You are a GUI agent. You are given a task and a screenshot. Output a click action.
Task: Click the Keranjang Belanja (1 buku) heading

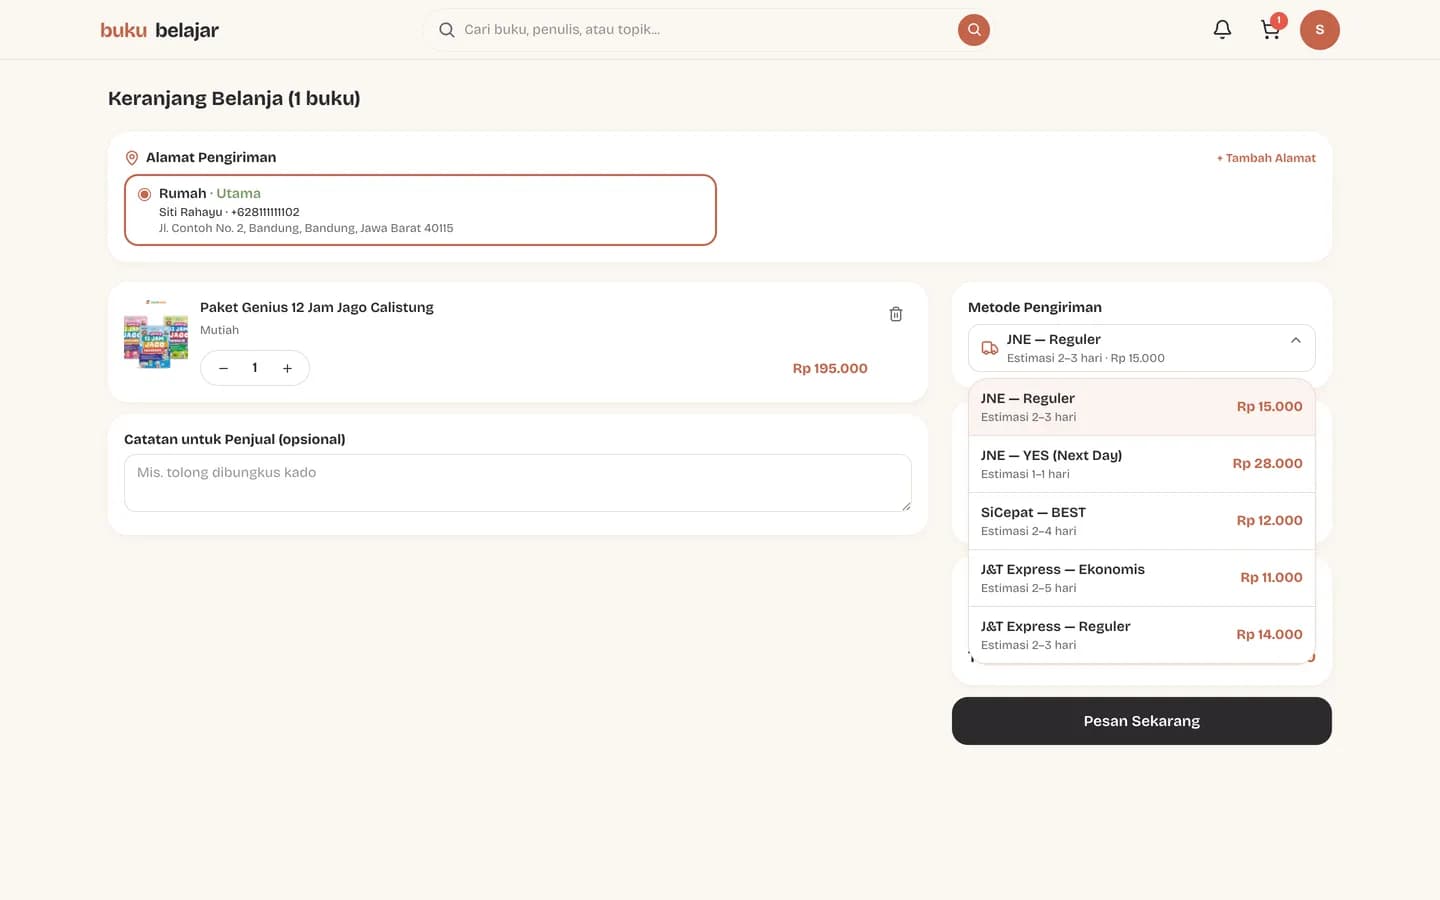(x=234, y=98)
